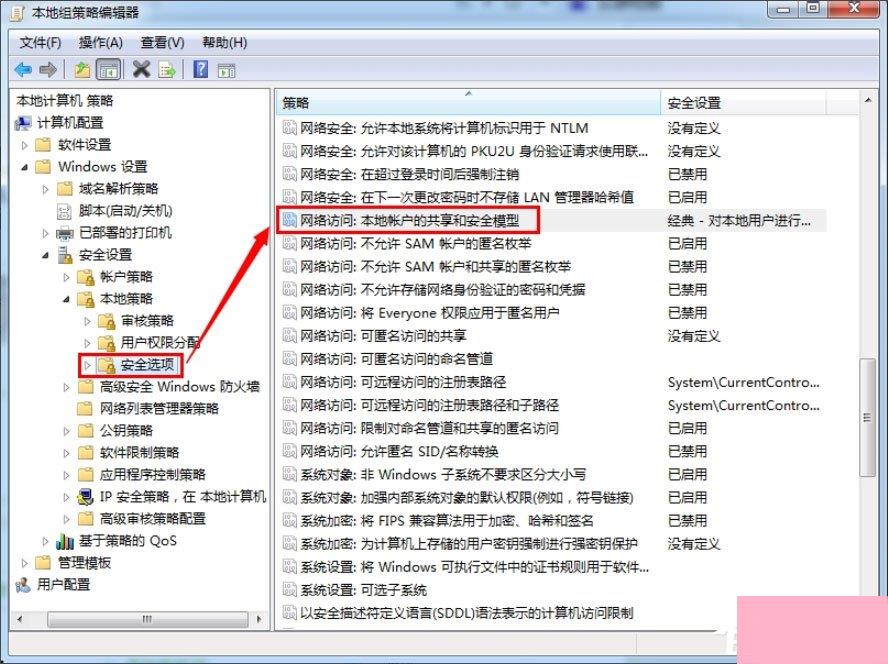Select policy 系统加密: 将 FIPS 兼容算法用于加密
888x664 pixels.
(447, 521)
